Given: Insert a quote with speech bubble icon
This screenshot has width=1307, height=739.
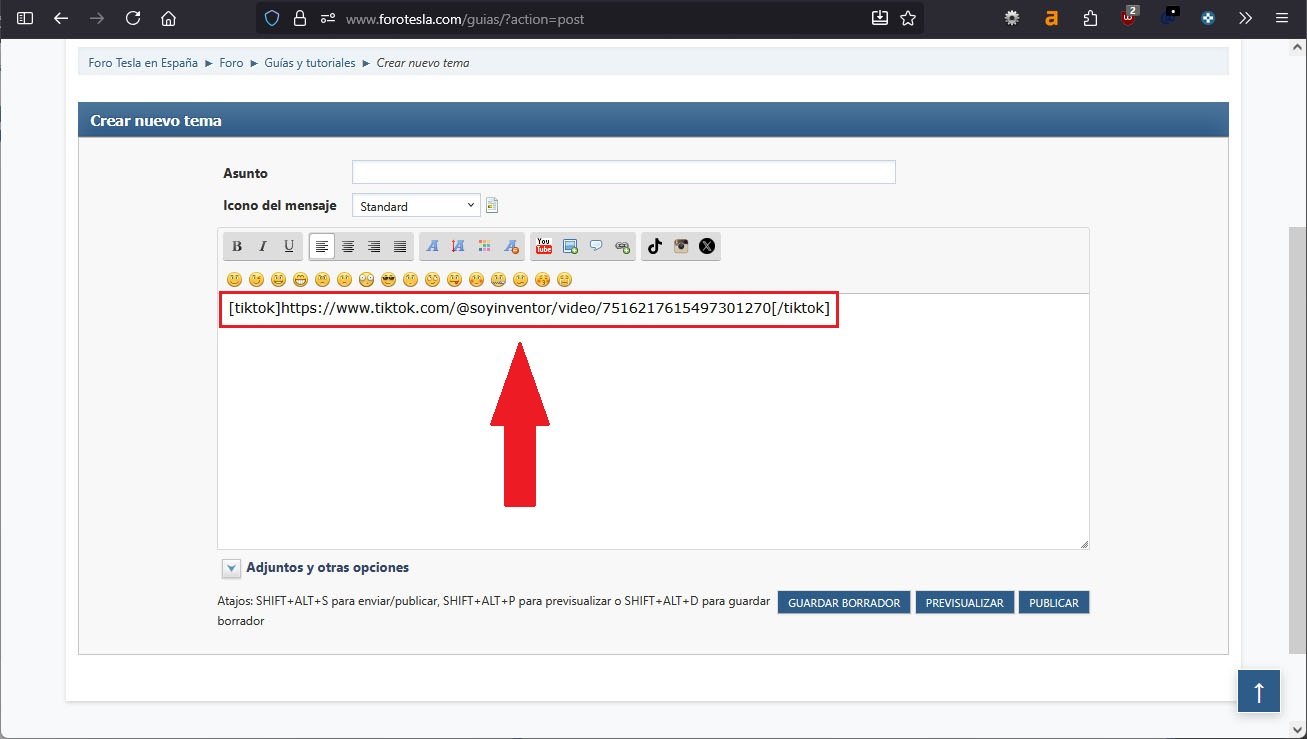Looking at the screenshot, I should coord(596,246).
